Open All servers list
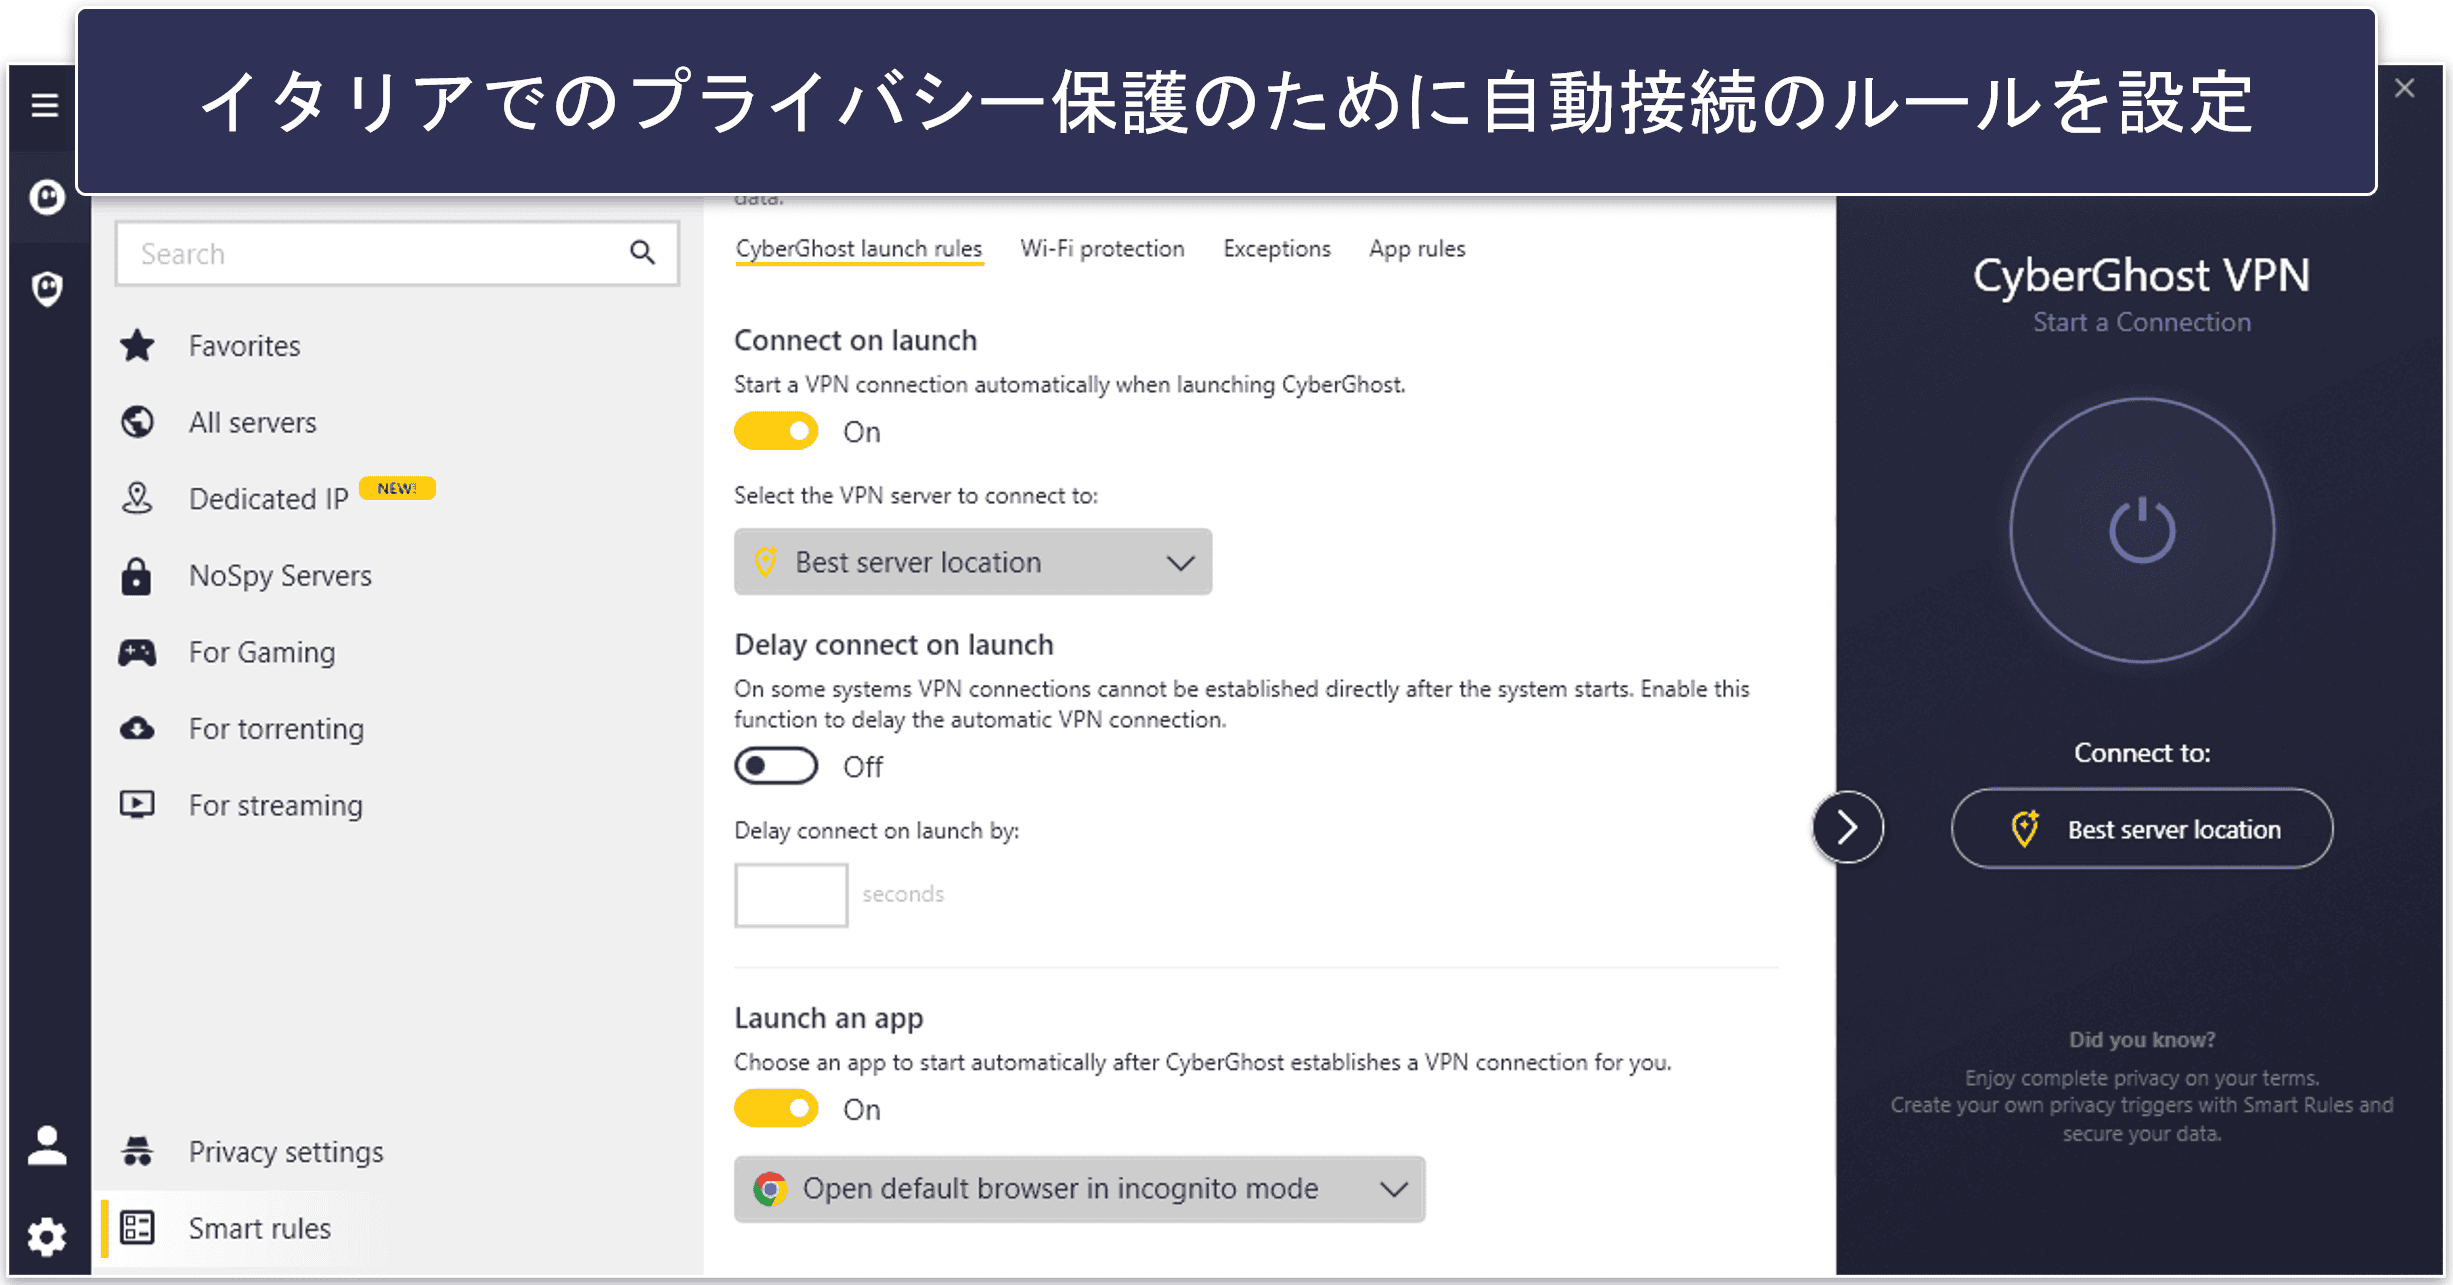2453x1285 pixels. click(253, 422)
